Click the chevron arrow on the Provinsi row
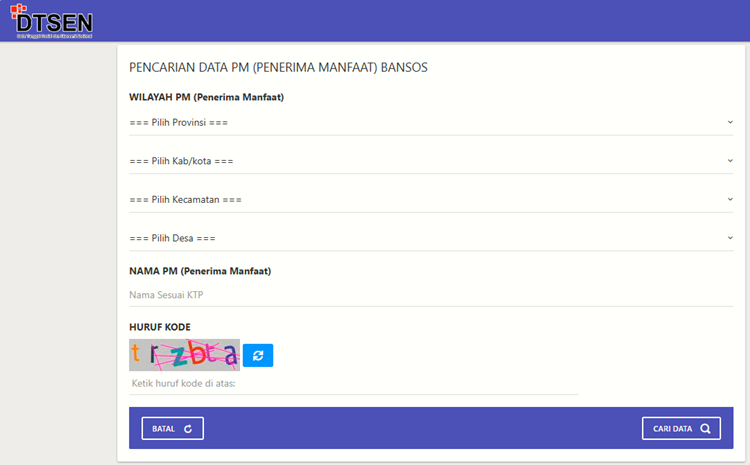The image size is (750, 465). coord(730,122)
